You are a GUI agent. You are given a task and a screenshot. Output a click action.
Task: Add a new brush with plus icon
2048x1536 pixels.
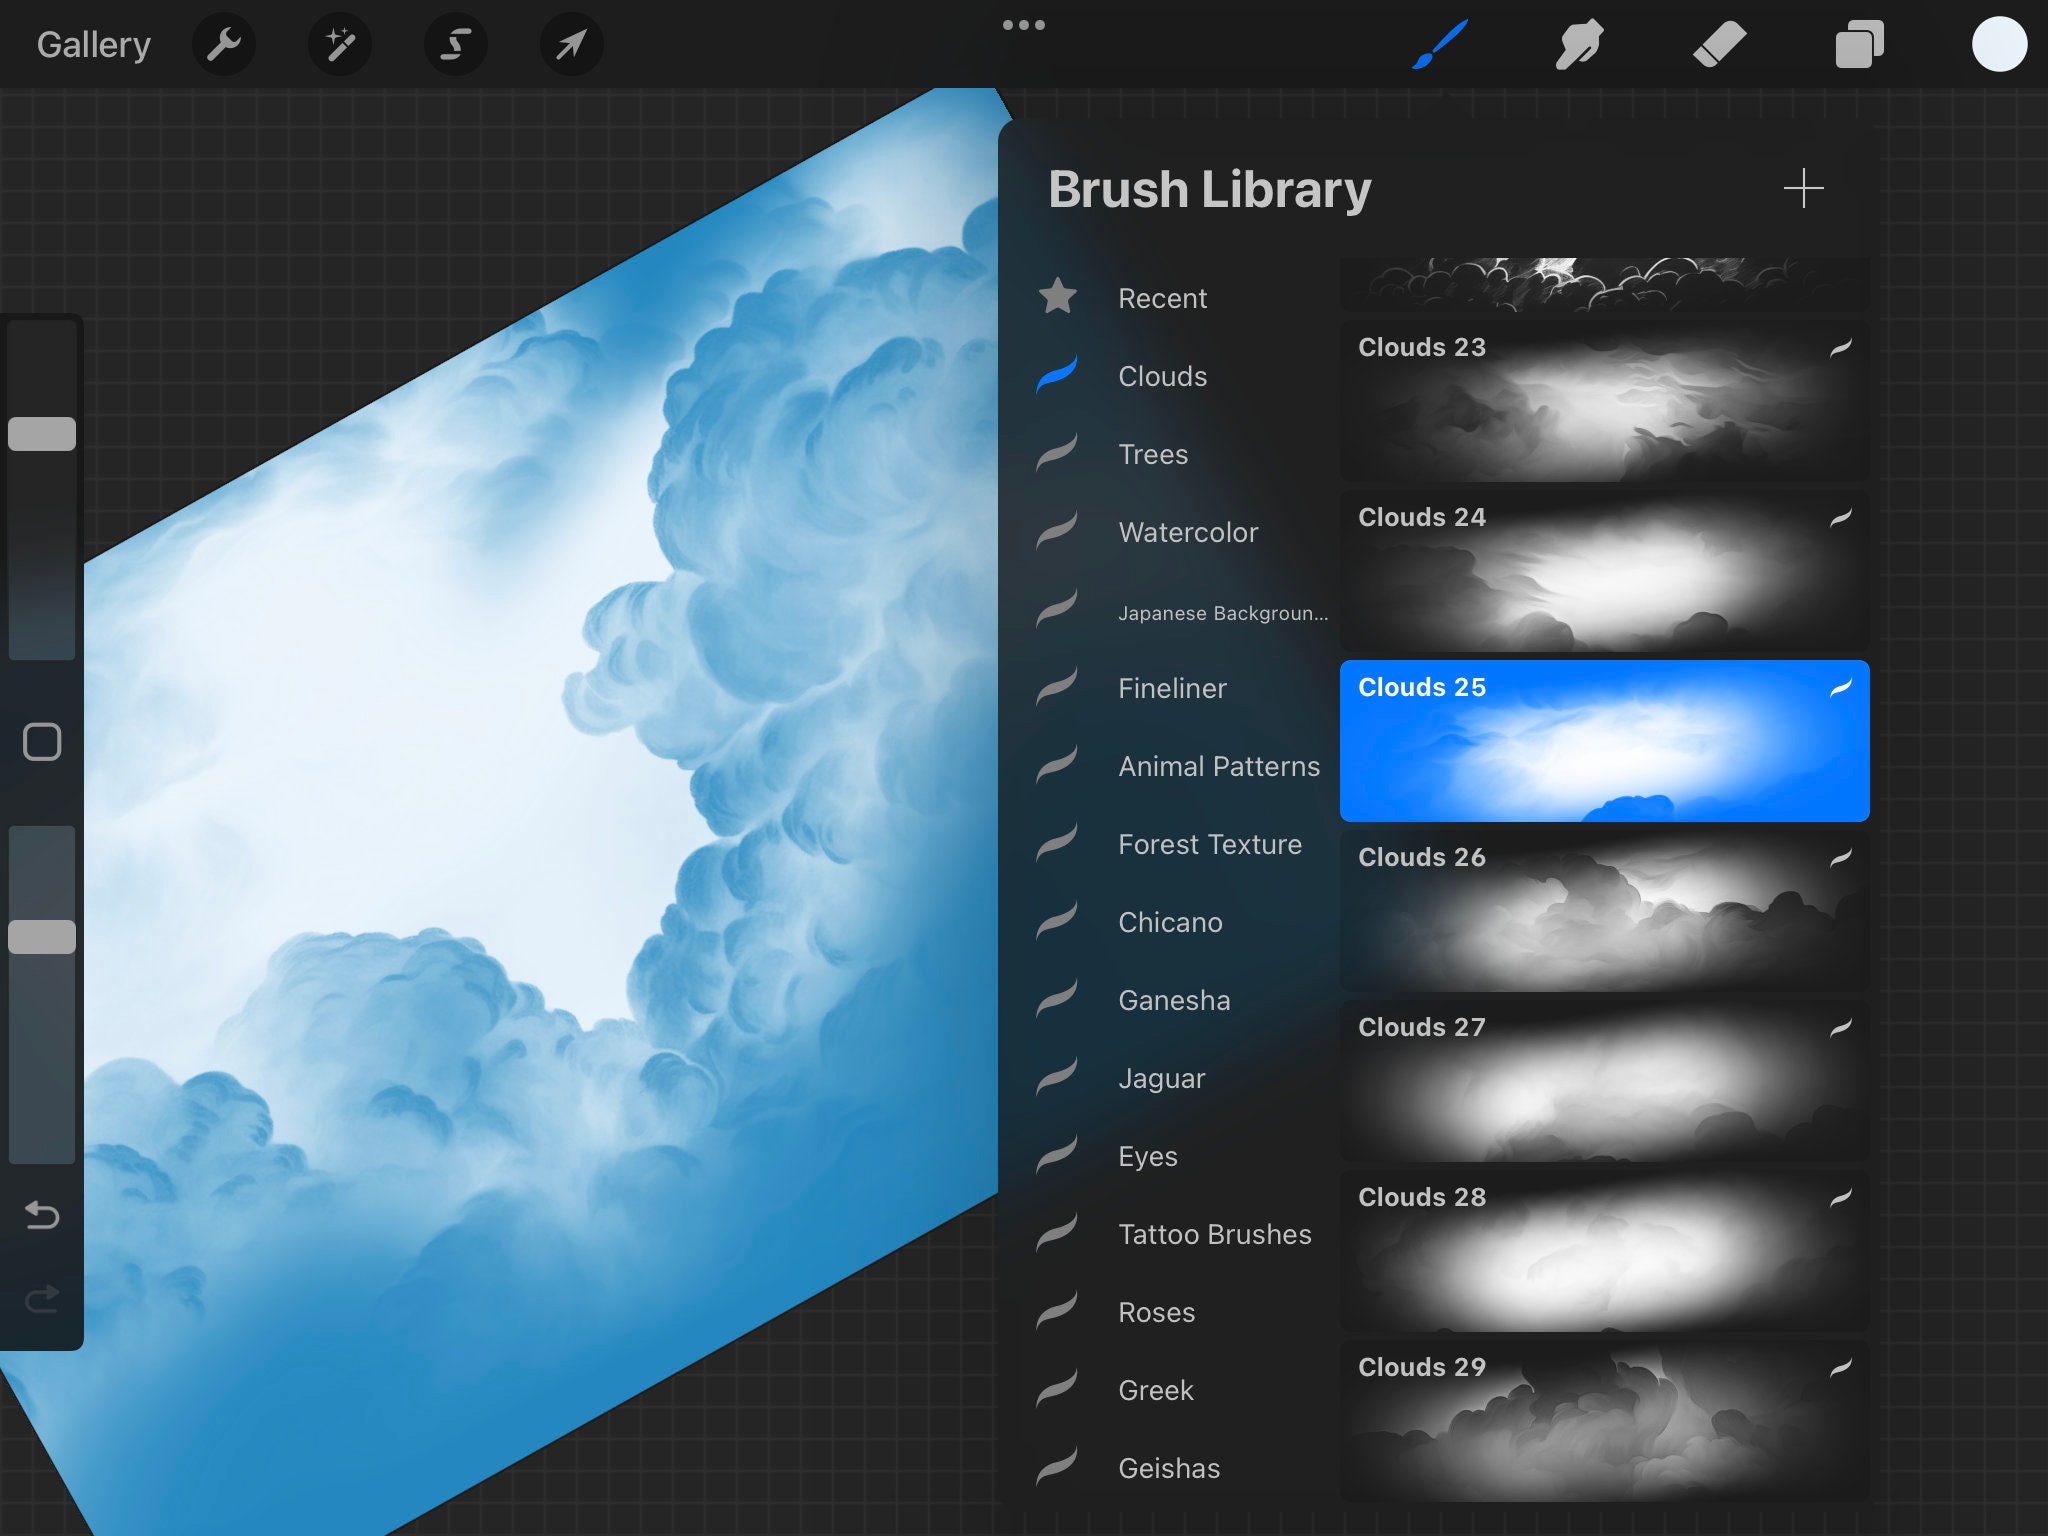coord(1803,188)
